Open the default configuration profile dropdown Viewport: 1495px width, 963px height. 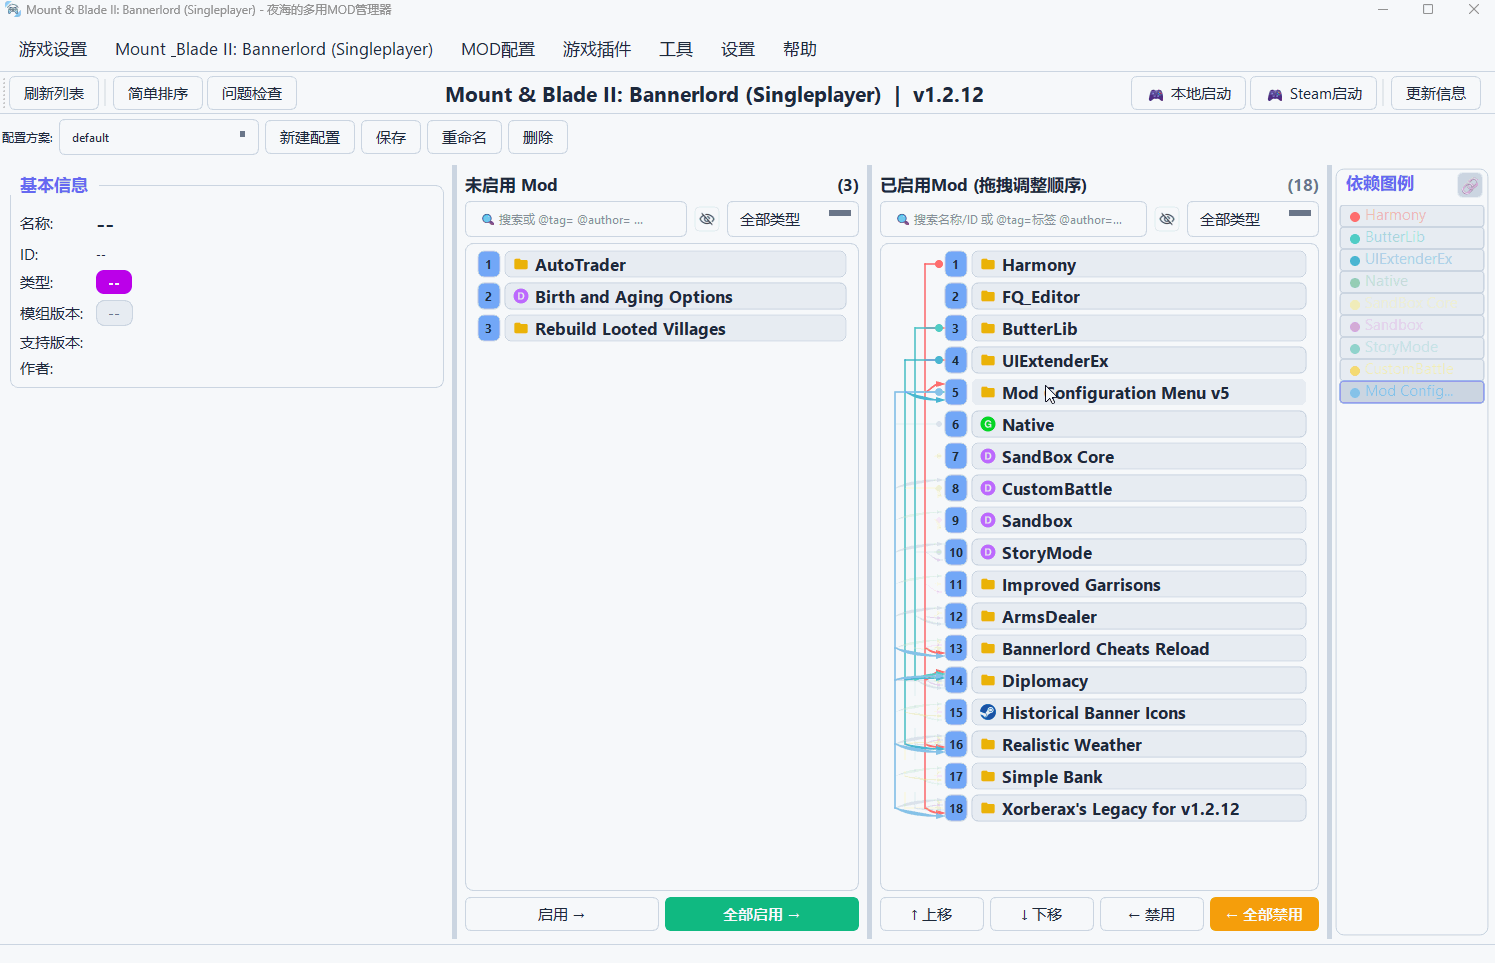pyautogui.click(x=159, y=137)
